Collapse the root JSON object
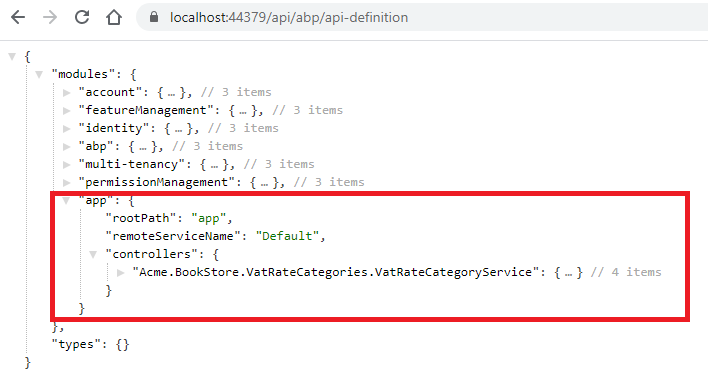Image resolution: width=708 pixels, height=383 pixels. (12, 56)
